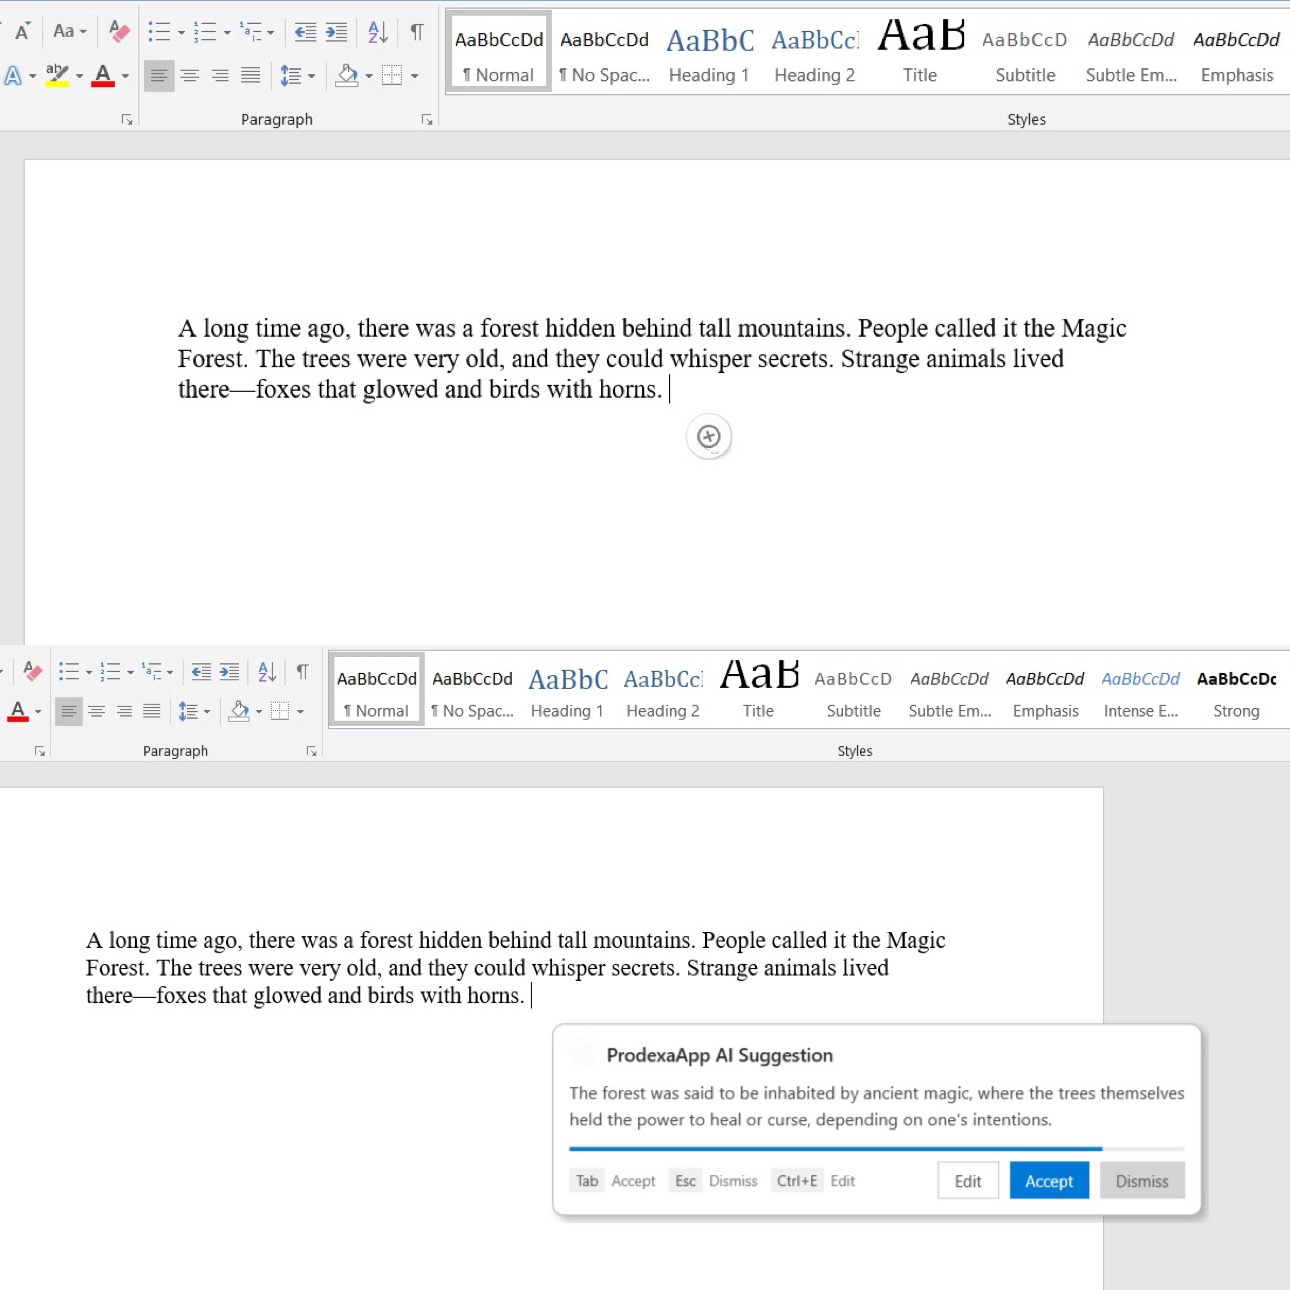Viewport: 1290px width, 1290px height.
Task: Apply the Text Highlight Color icon
Action: point(55,75)
